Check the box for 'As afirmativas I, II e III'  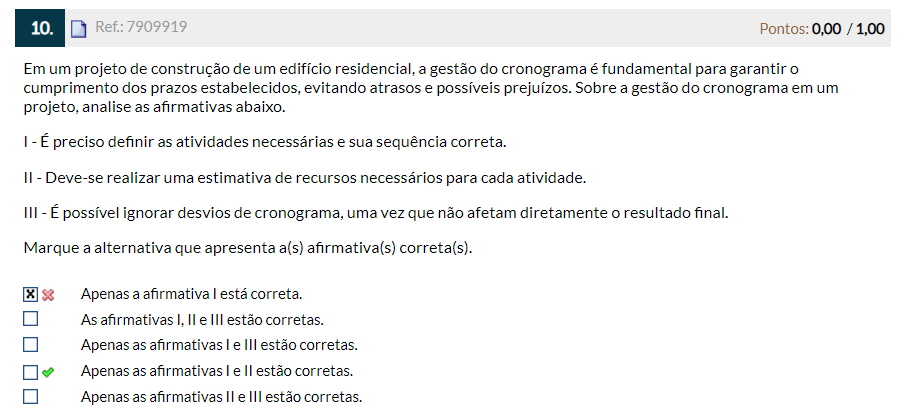coord(30,319)
